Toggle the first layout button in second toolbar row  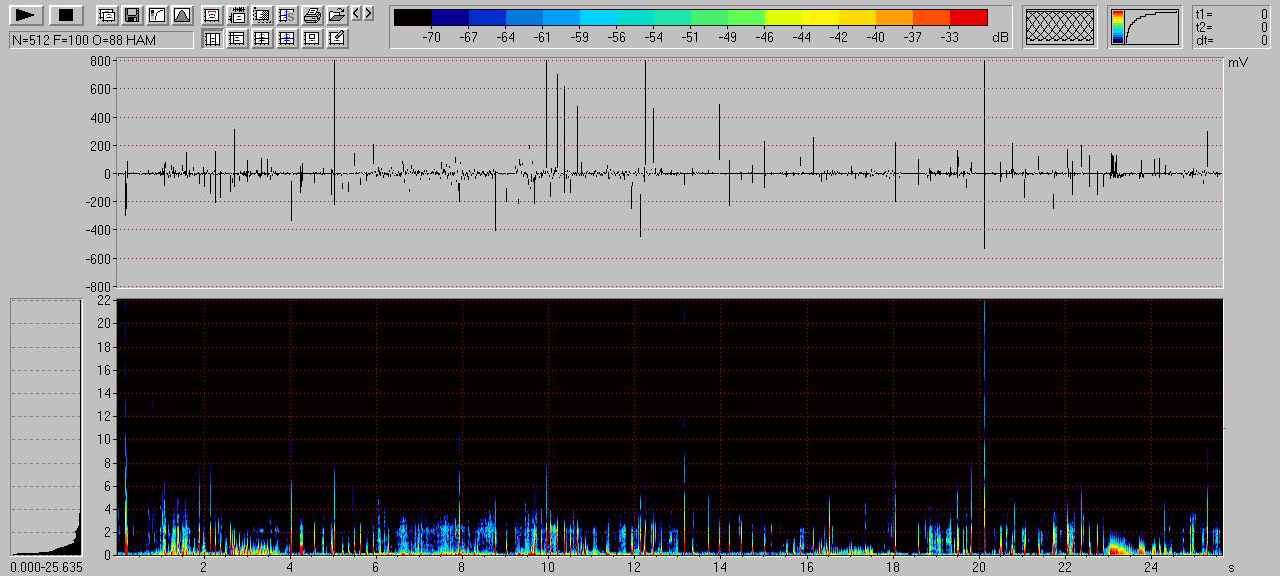212,38
